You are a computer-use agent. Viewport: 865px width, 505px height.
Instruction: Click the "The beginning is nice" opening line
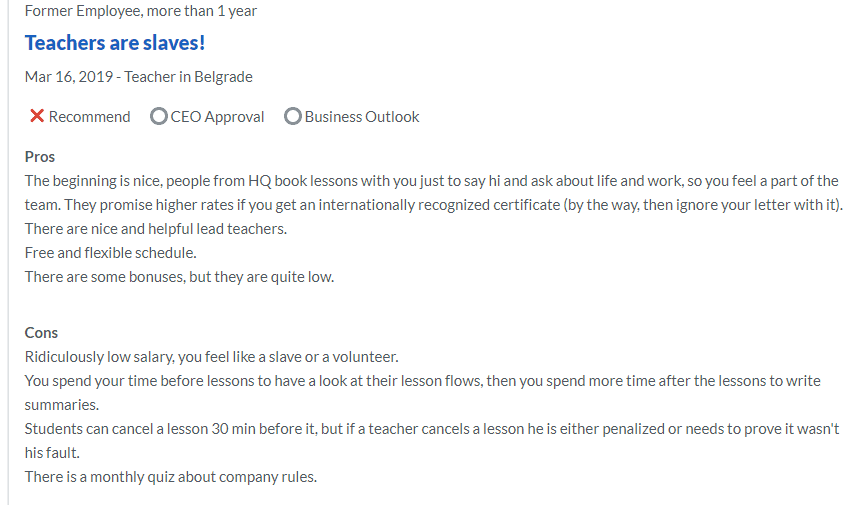(x=431, y=180)
